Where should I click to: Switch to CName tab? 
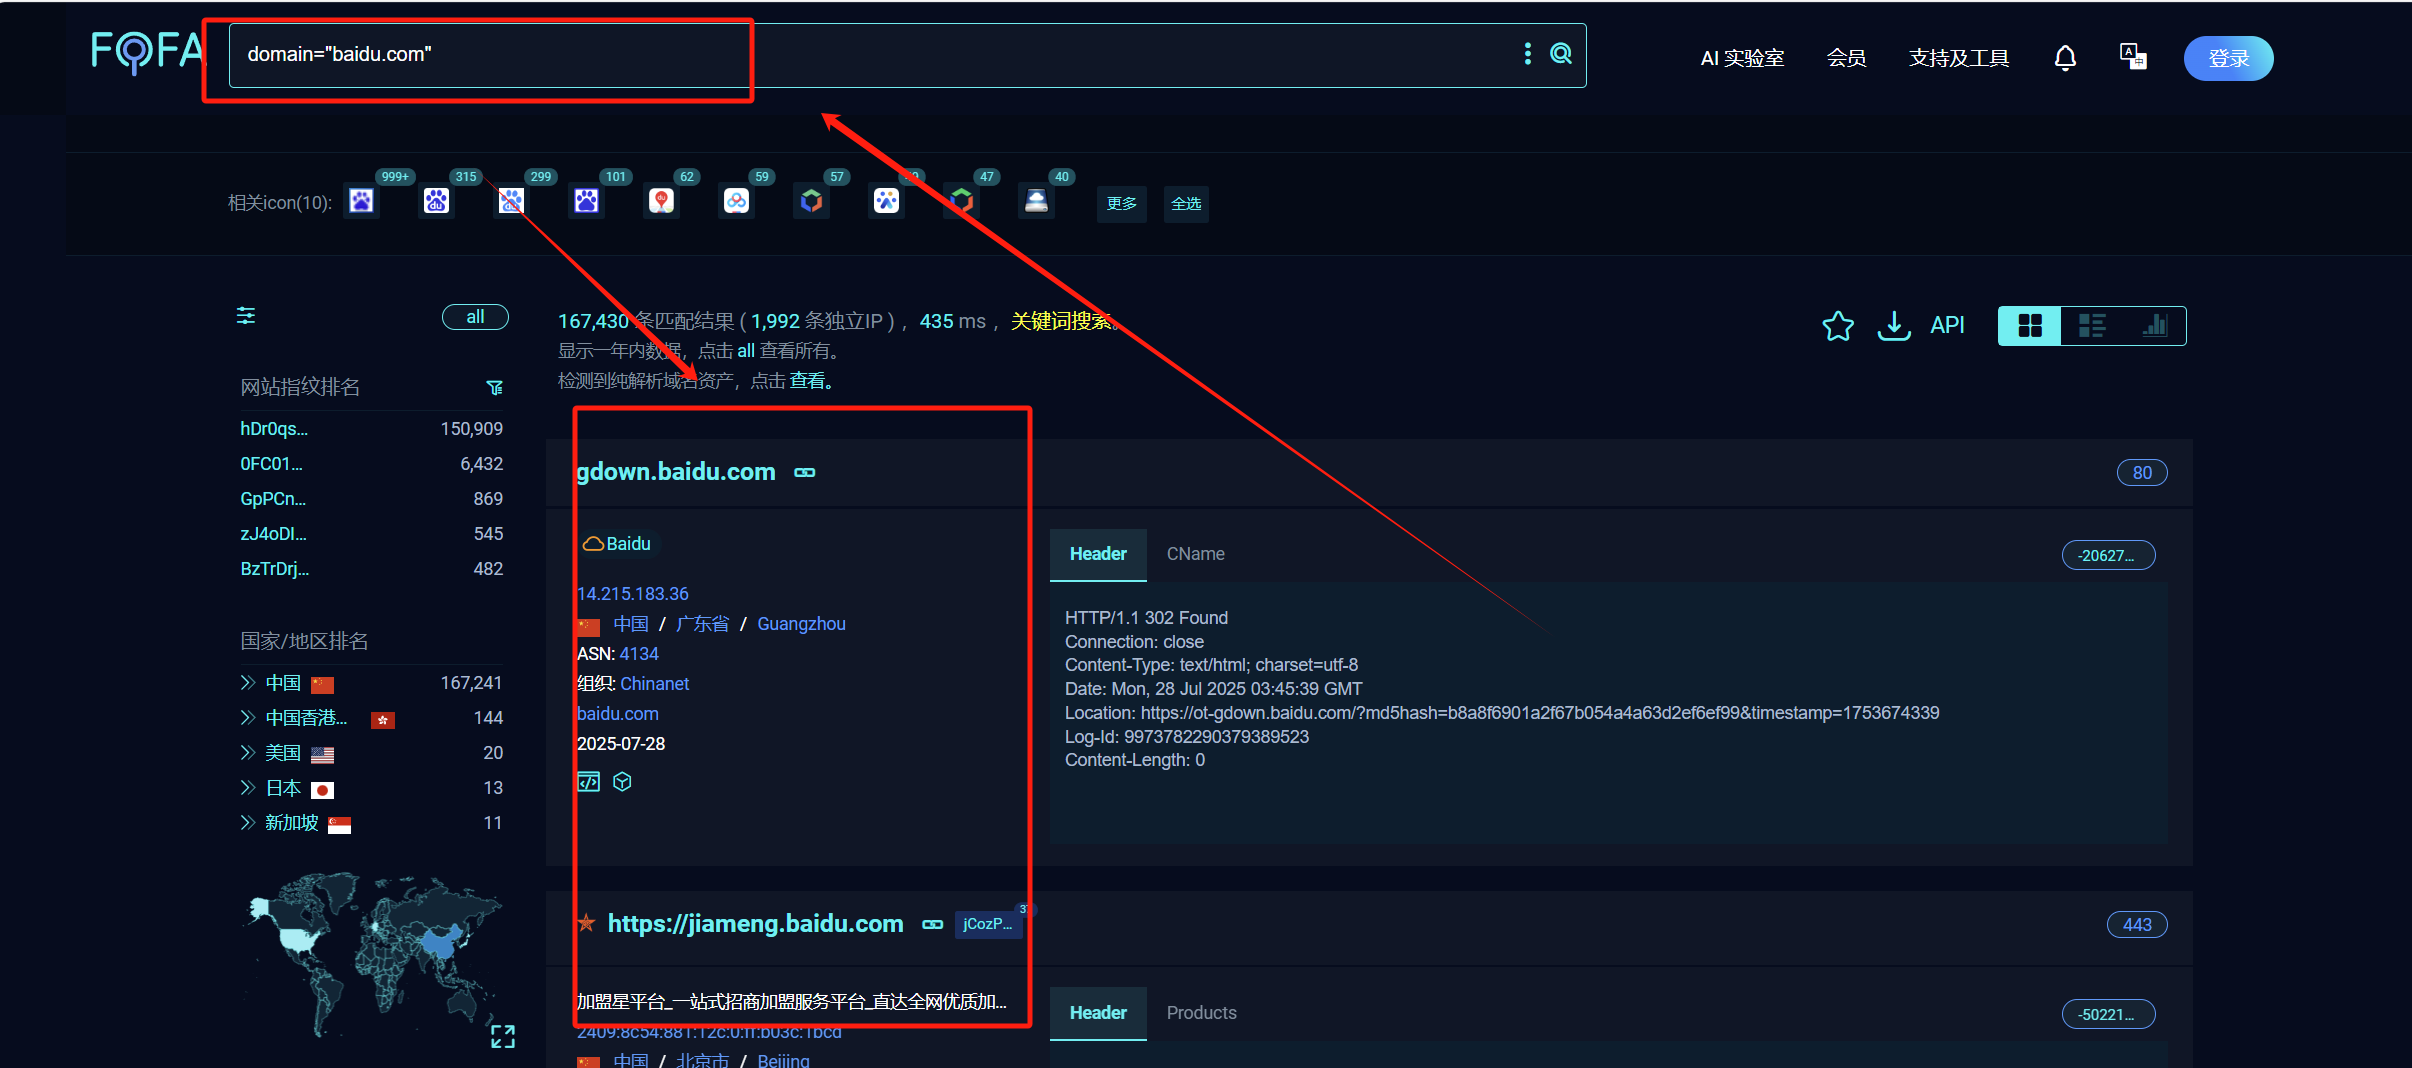click(1196, 554)
